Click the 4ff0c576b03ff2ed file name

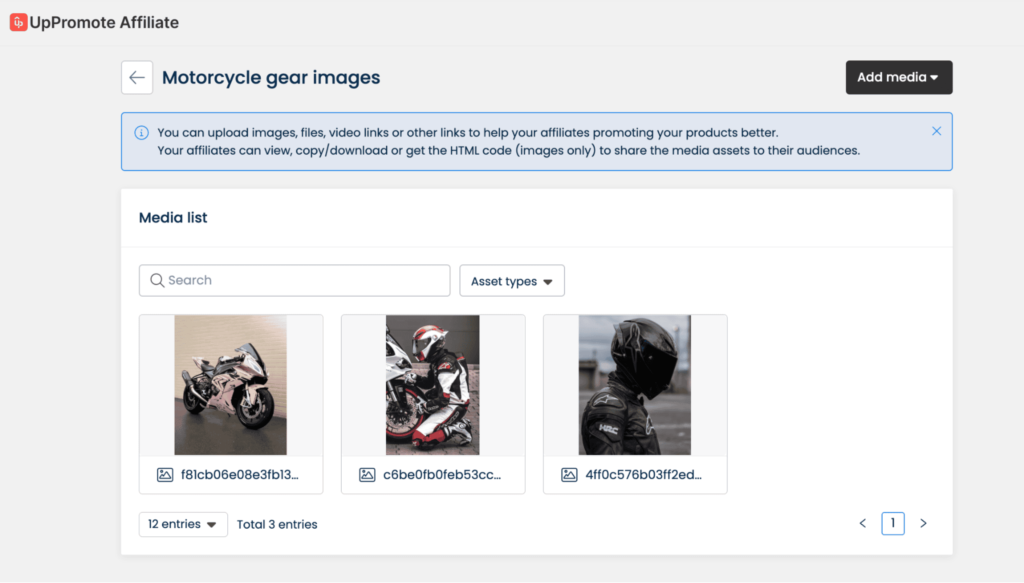(643, 475)
